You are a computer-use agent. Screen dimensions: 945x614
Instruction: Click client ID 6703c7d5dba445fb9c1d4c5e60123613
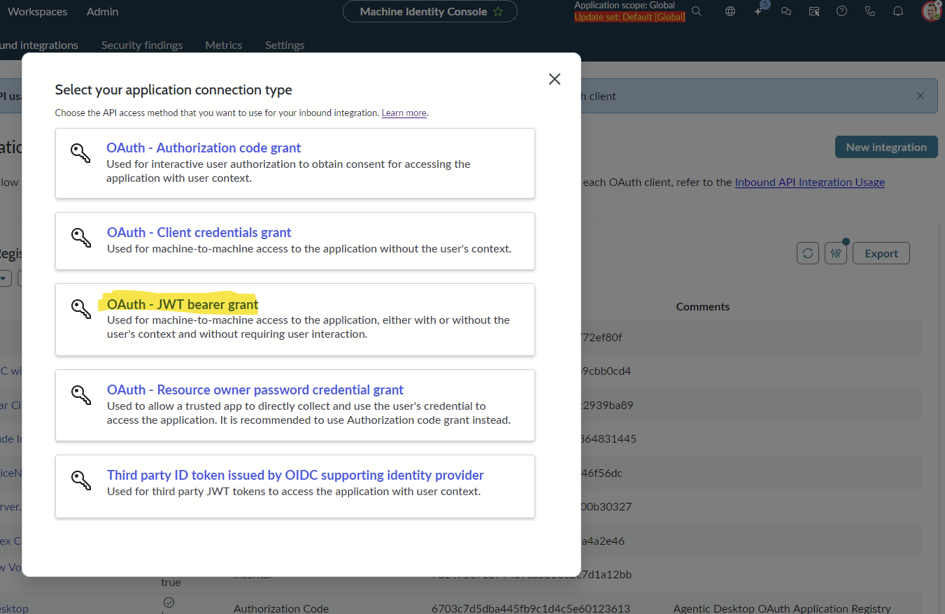coord(531,609)
